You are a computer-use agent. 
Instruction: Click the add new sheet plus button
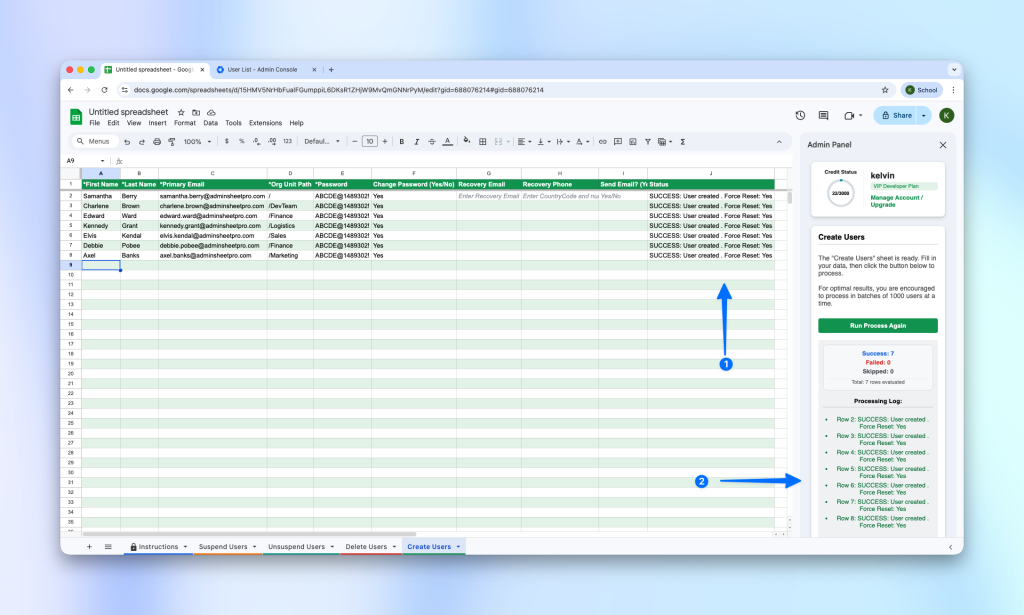(x=89, y=547)
